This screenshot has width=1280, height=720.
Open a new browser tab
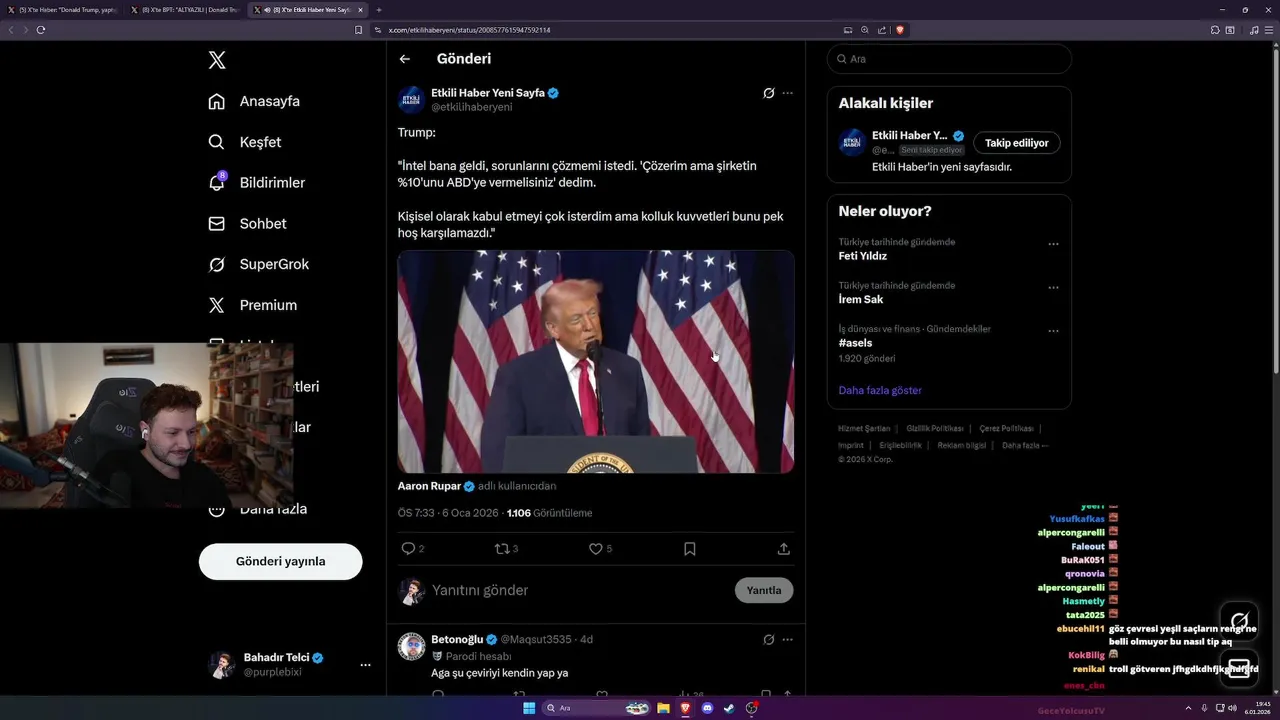pos(379,10)
